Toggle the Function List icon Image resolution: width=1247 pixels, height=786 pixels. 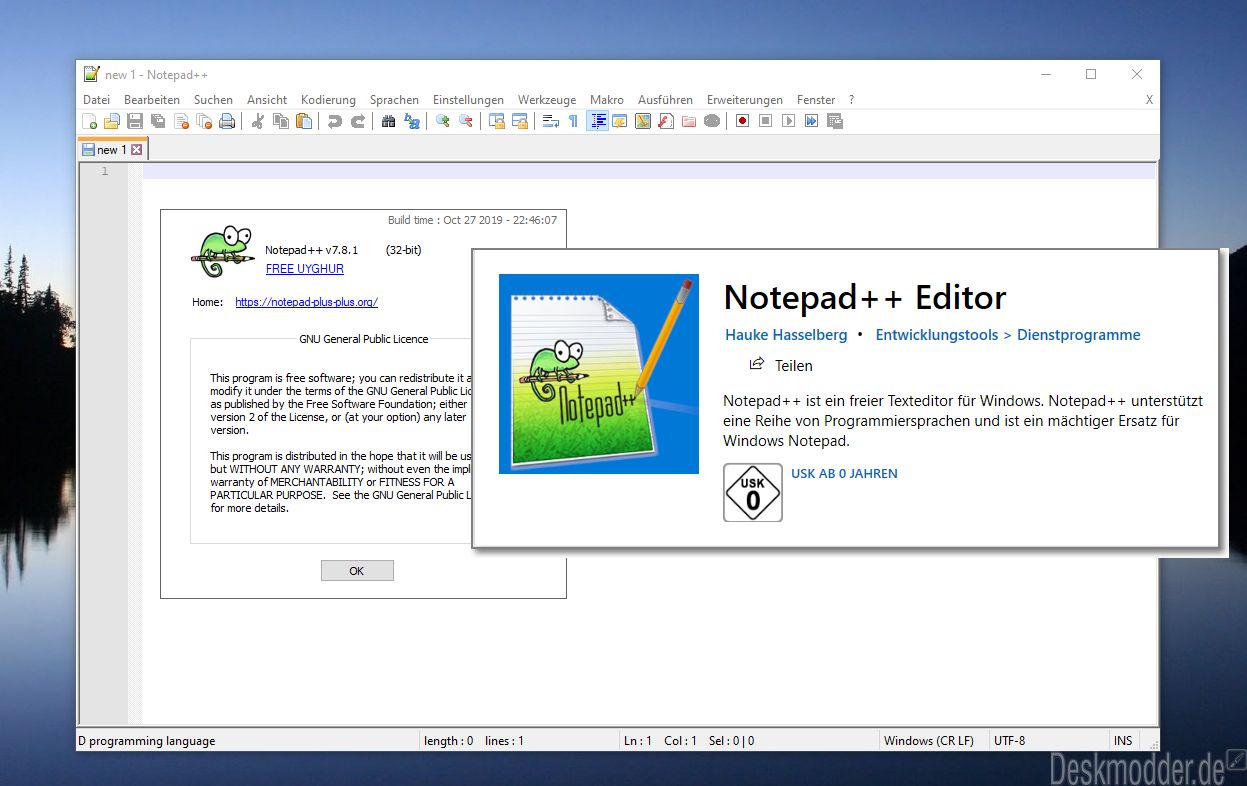coord(666,121)
